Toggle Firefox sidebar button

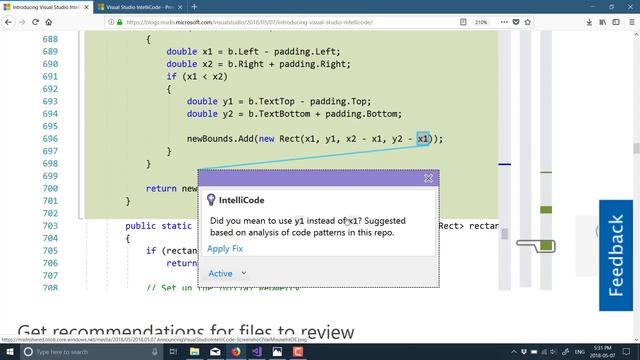click(616, 22)
